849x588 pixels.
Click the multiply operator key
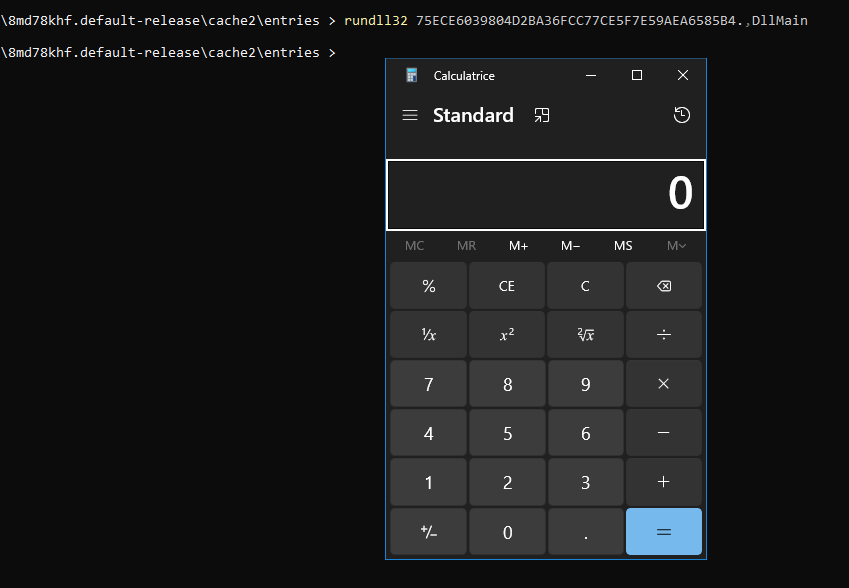663,384
